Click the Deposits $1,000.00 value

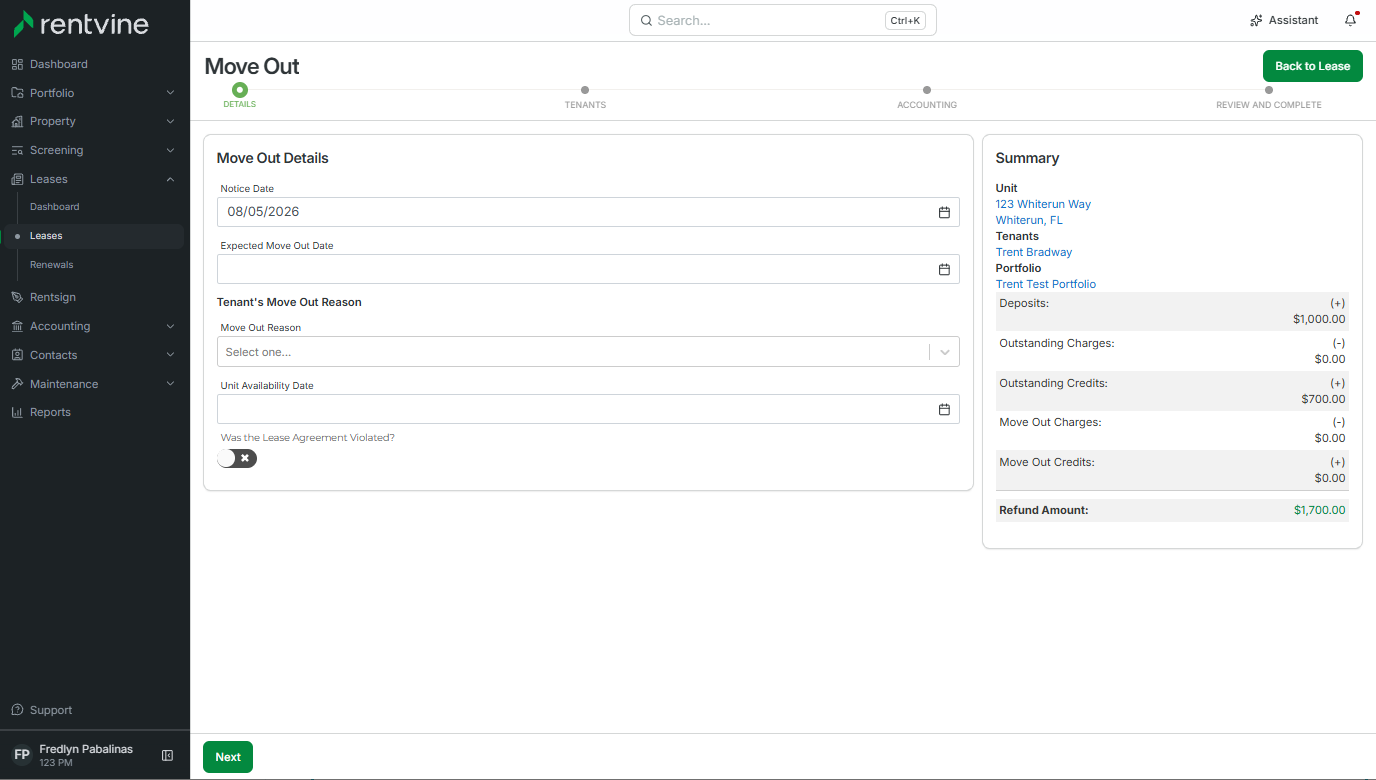1320,319
